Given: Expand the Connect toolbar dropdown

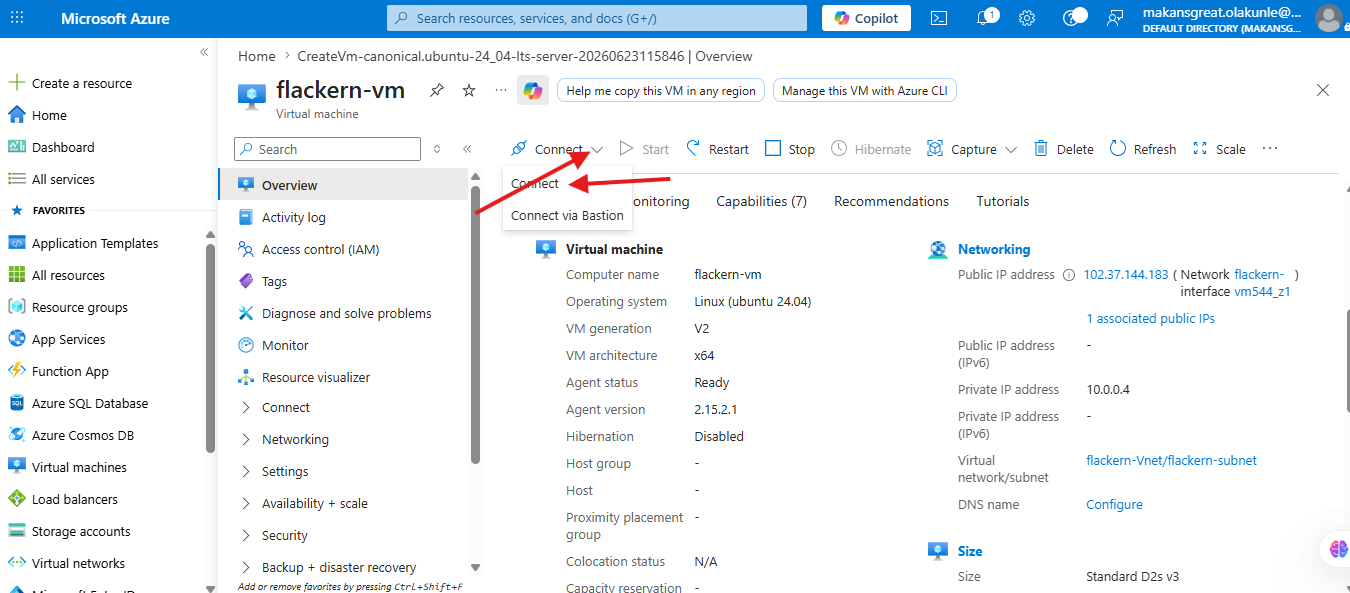Looking at the screenshot, I should (597, 150).
